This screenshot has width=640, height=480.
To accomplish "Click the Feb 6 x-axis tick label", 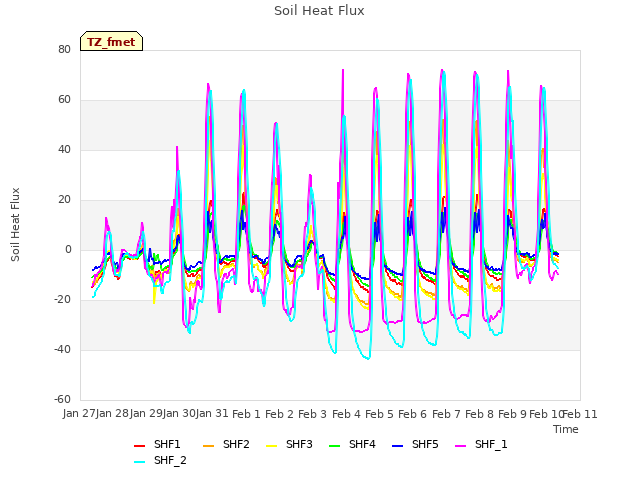I will coord(413,414).
